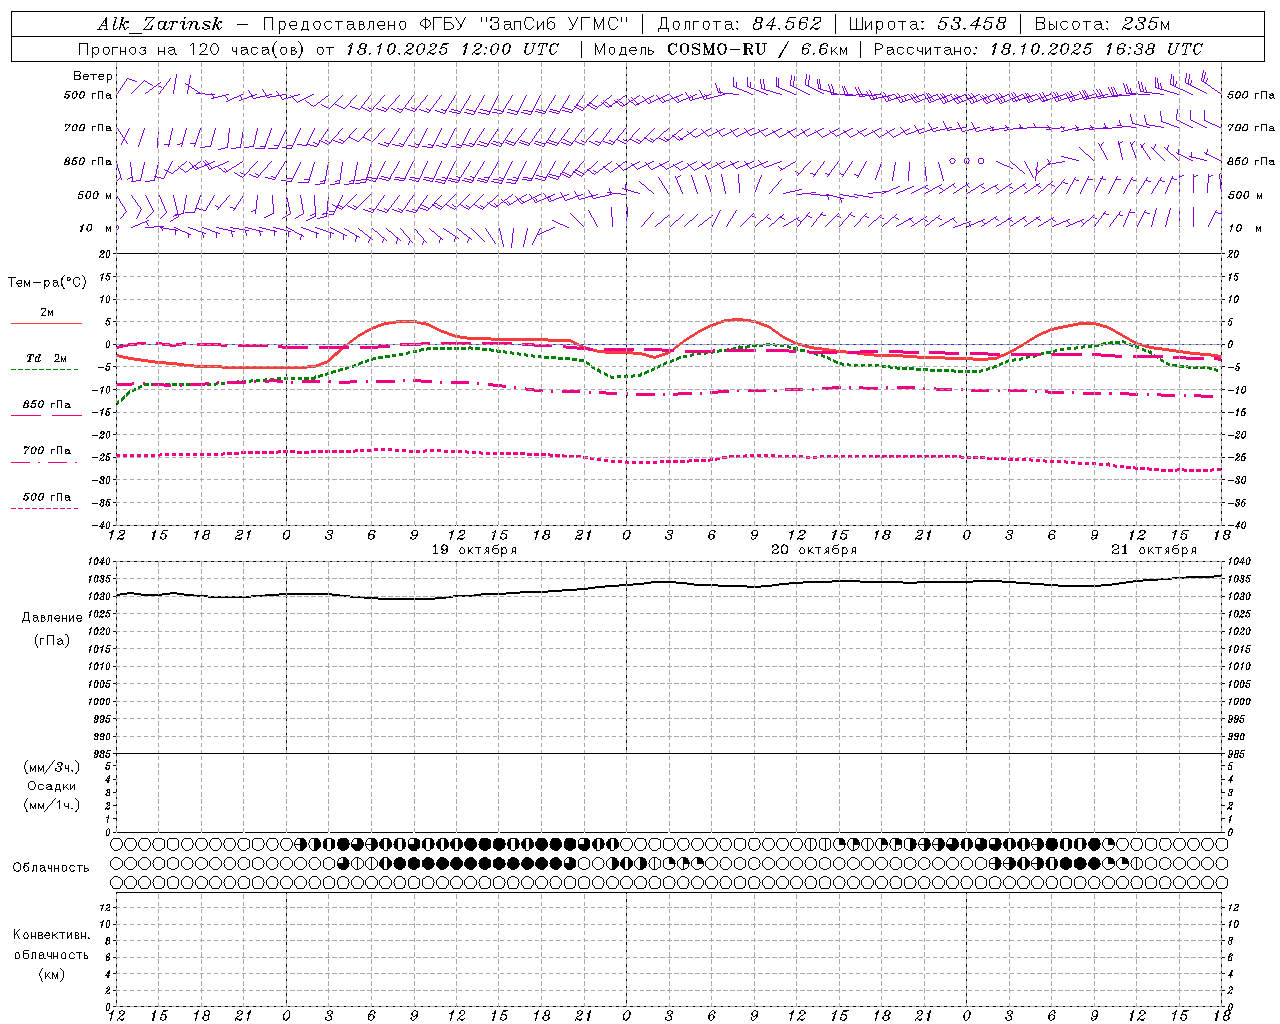Click lowercase "облачность" under "Конвективн."

coord(52,954)
